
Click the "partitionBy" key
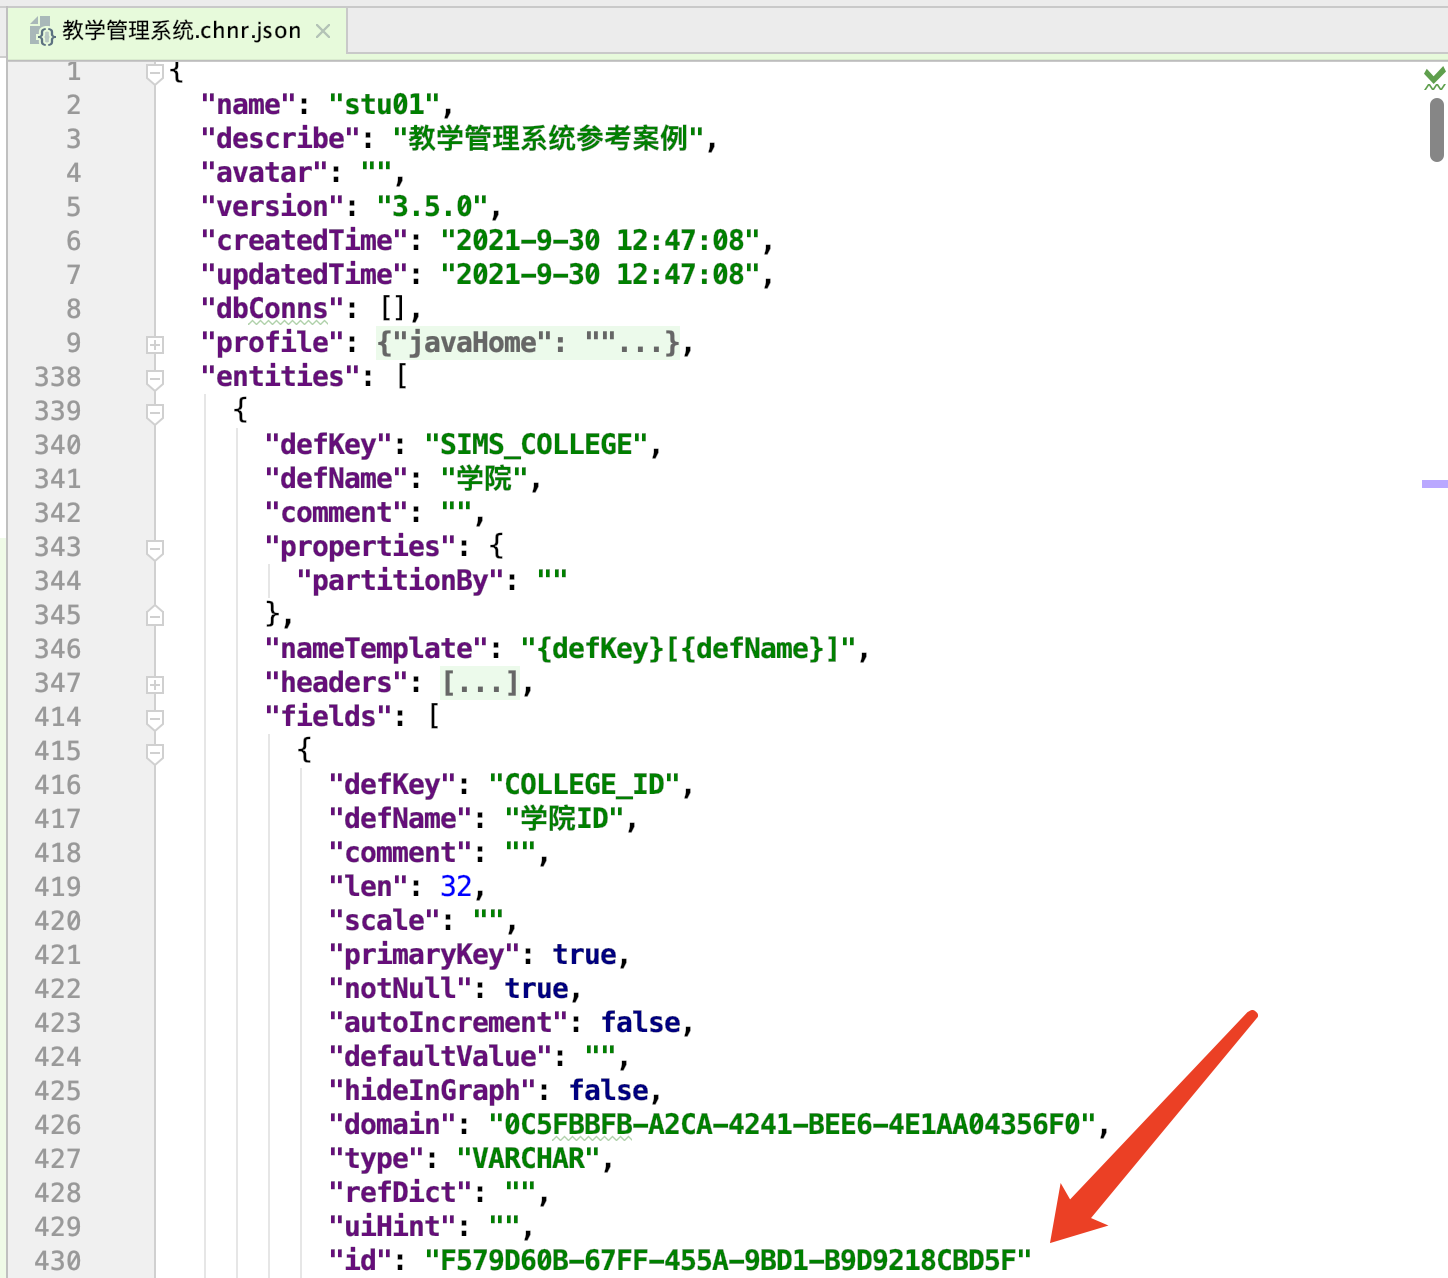point(400,581)
